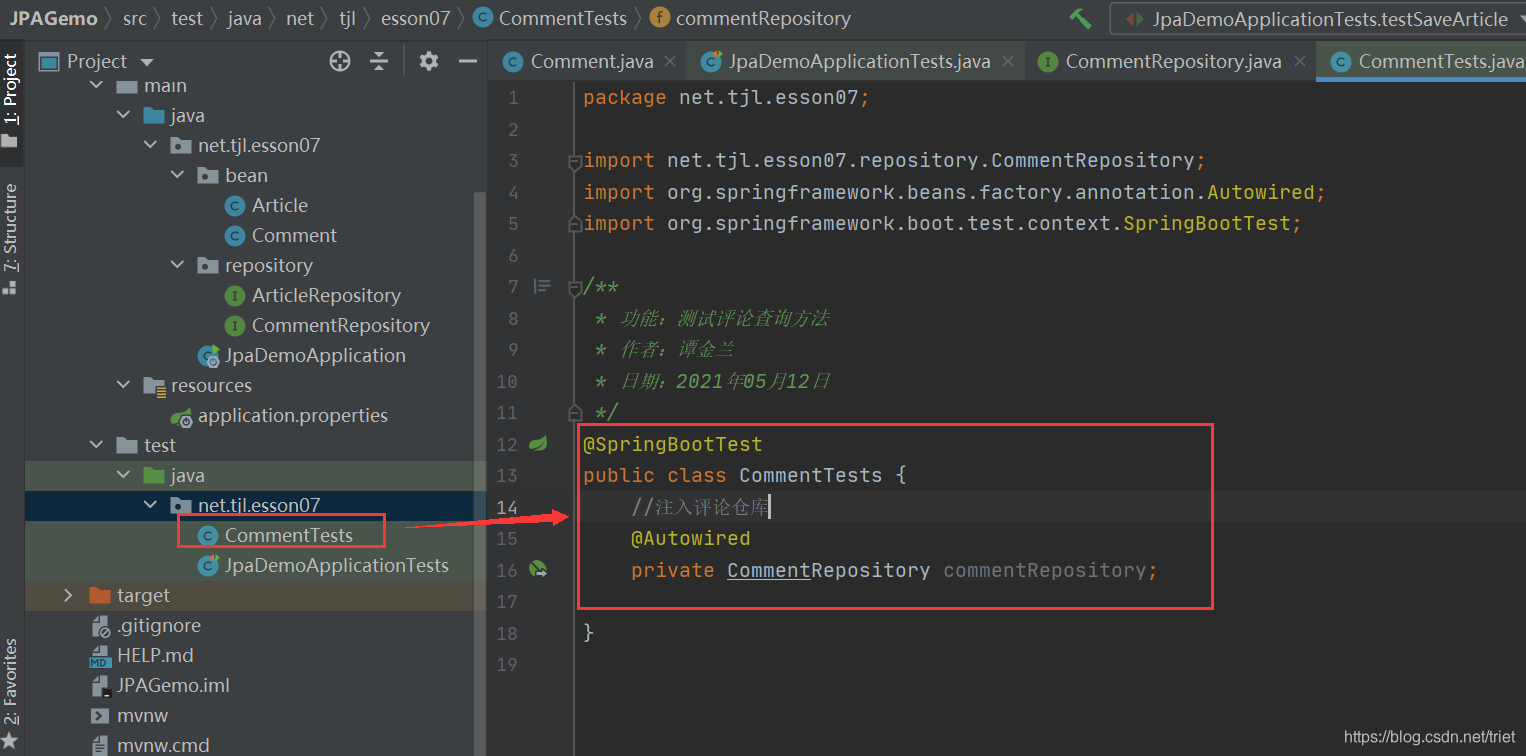The height and width of the screenshot is (756, 1526).
Task: Select mvnw file in tree
Action: pyautogui.click(x=142, y=715)
